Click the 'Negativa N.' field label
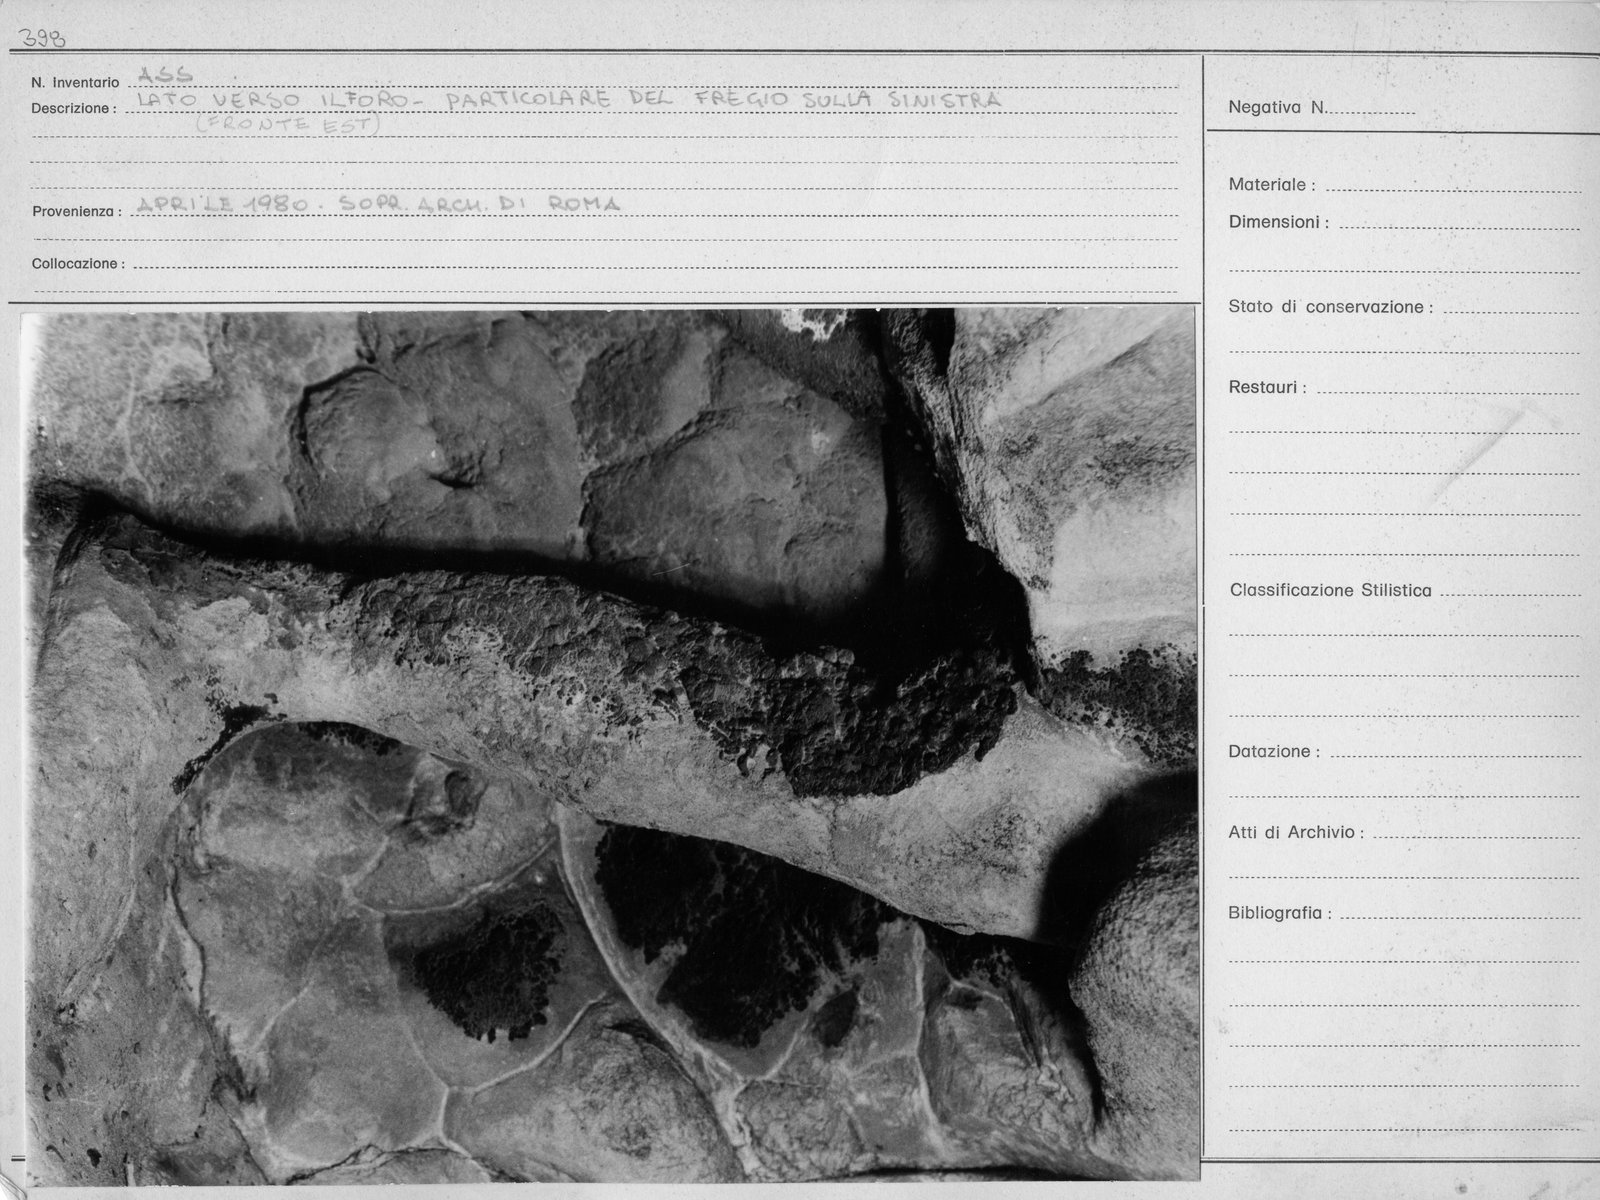 pos(1278,107)
